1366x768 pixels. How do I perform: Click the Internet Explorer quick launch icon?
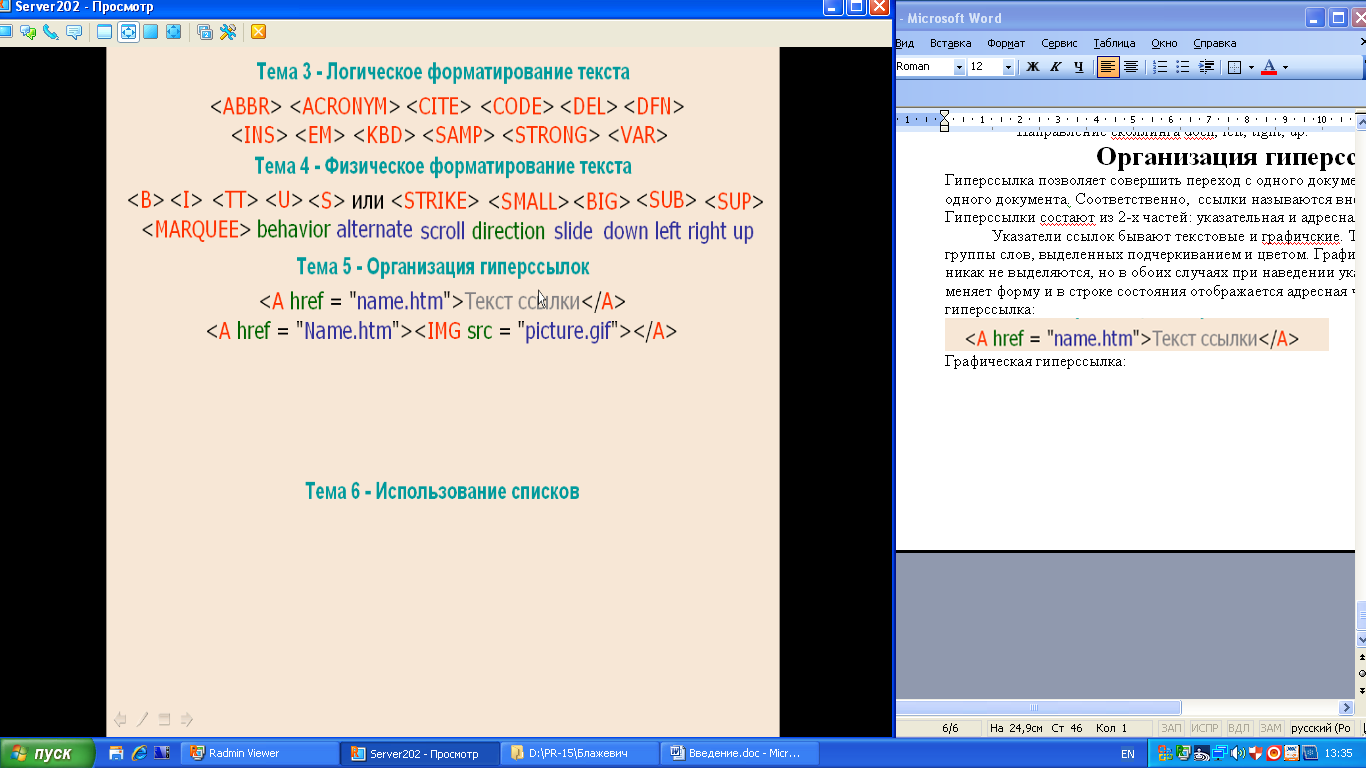pos(139,753)
